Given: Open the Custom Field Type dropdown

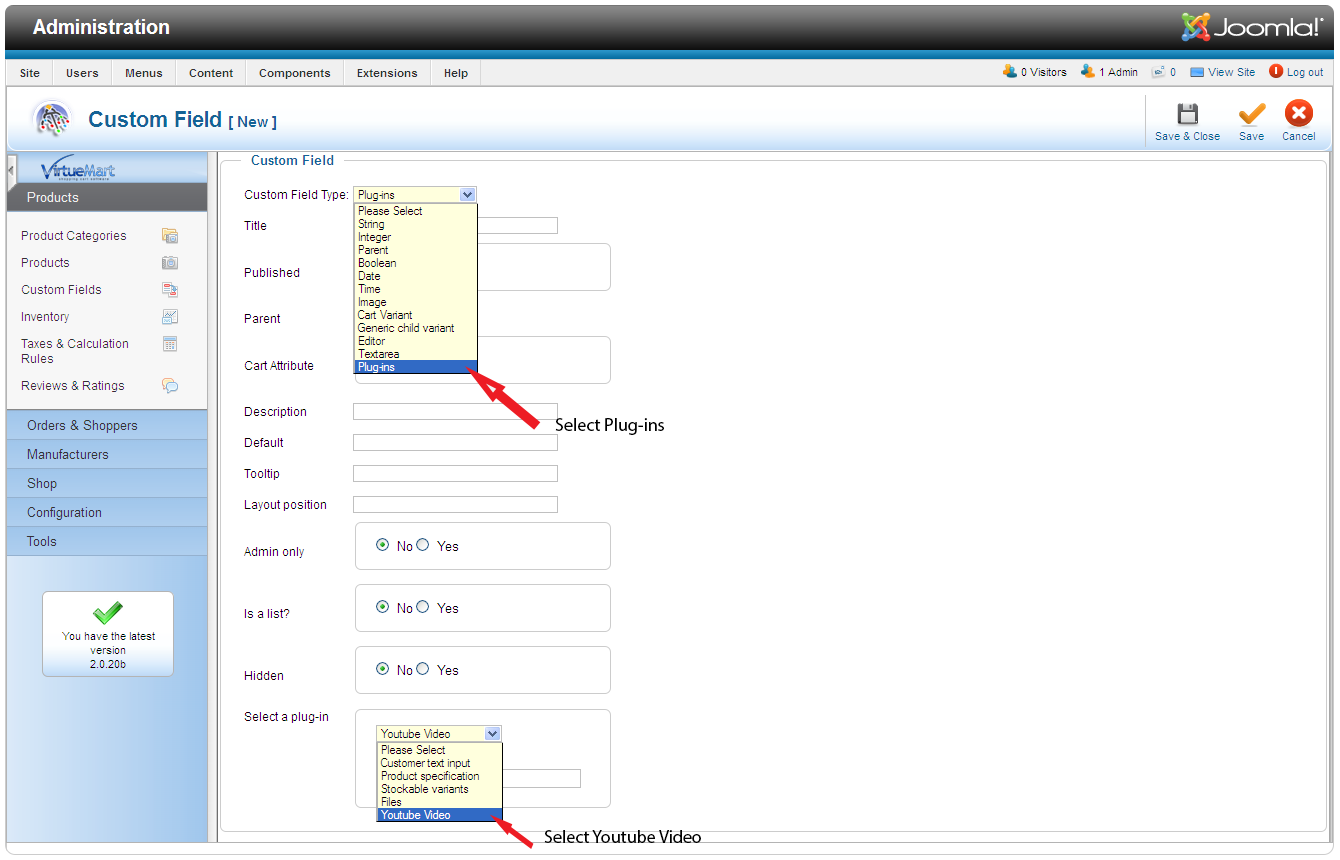Looking at the screenshot, I should pos(415,195).
